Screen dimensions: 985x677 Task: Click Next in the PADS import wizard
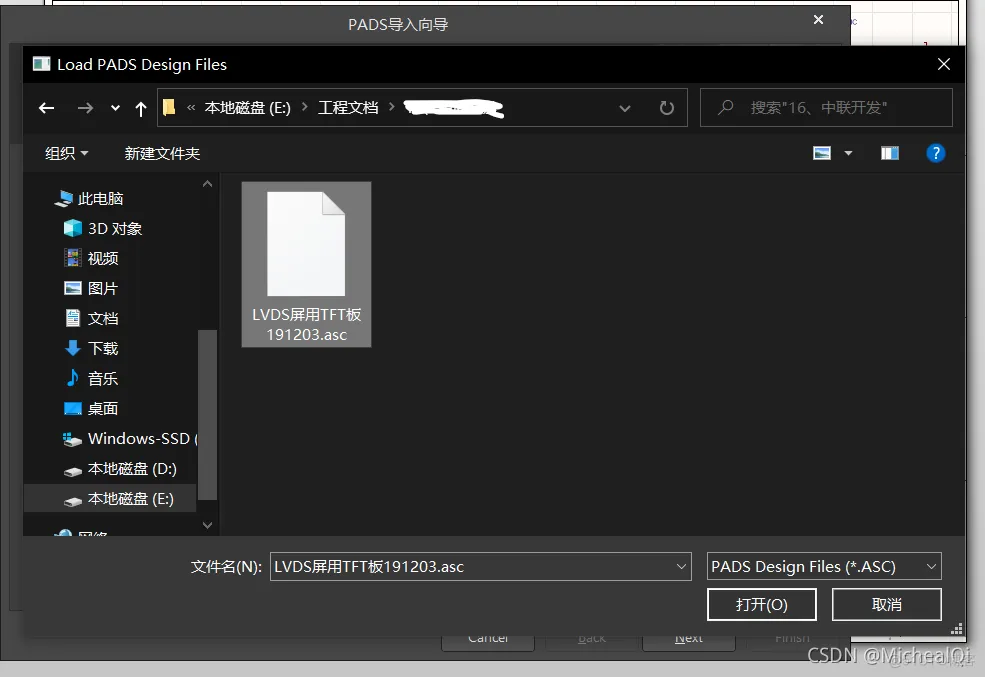688,640
